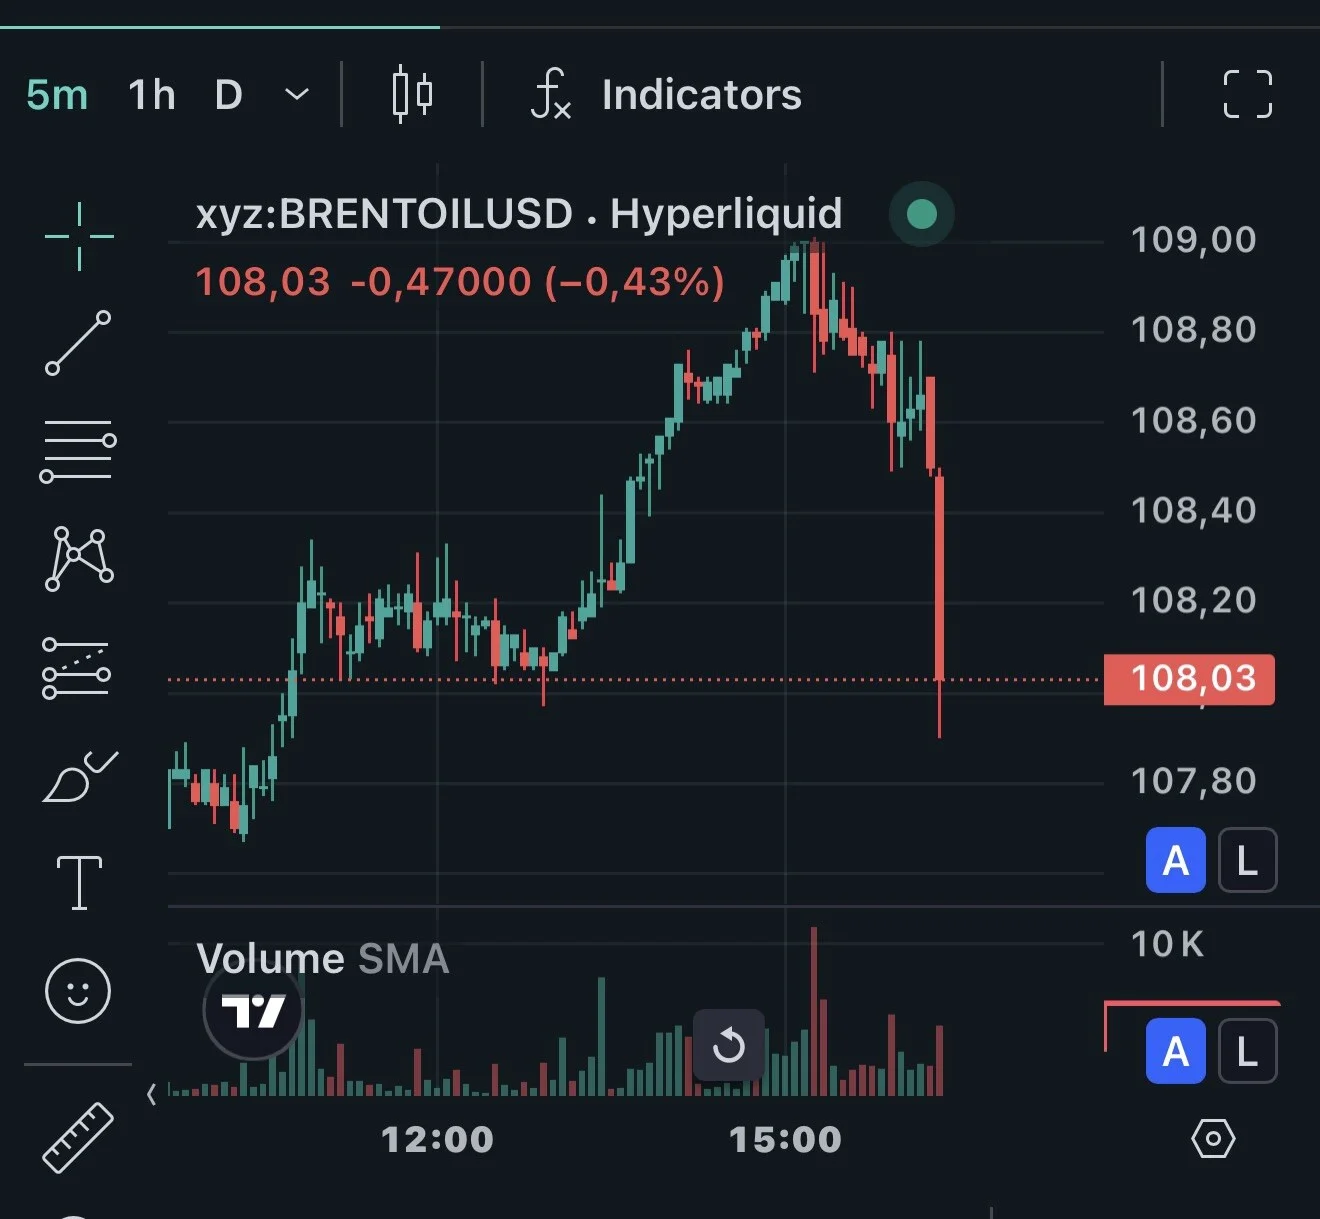Select the trend line drawing tool

[78, 343]
